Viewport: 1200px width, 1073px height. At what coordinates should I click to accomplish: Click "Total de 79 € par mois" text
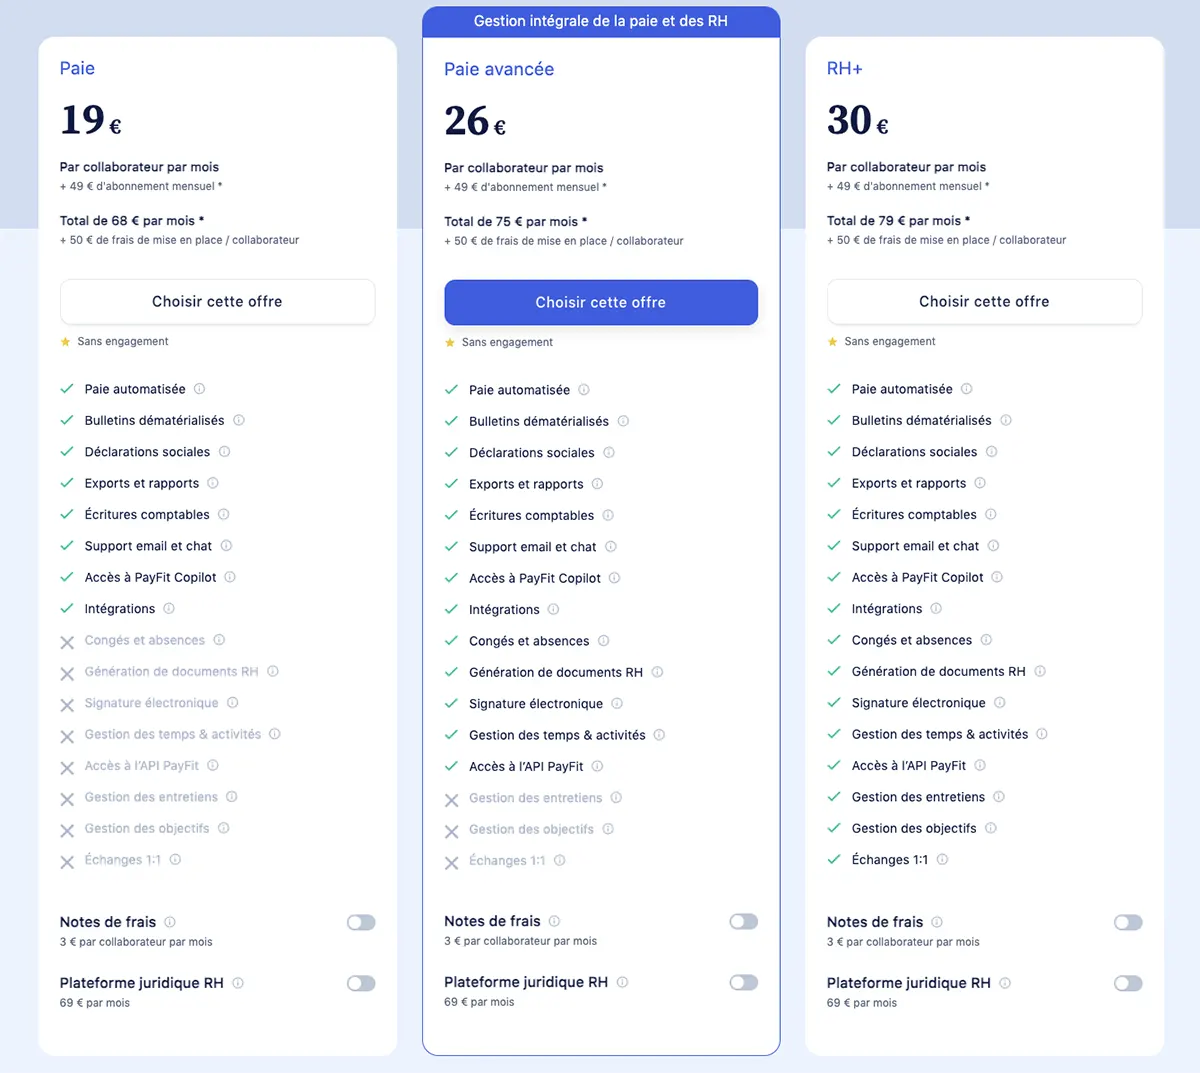[899, 221]
